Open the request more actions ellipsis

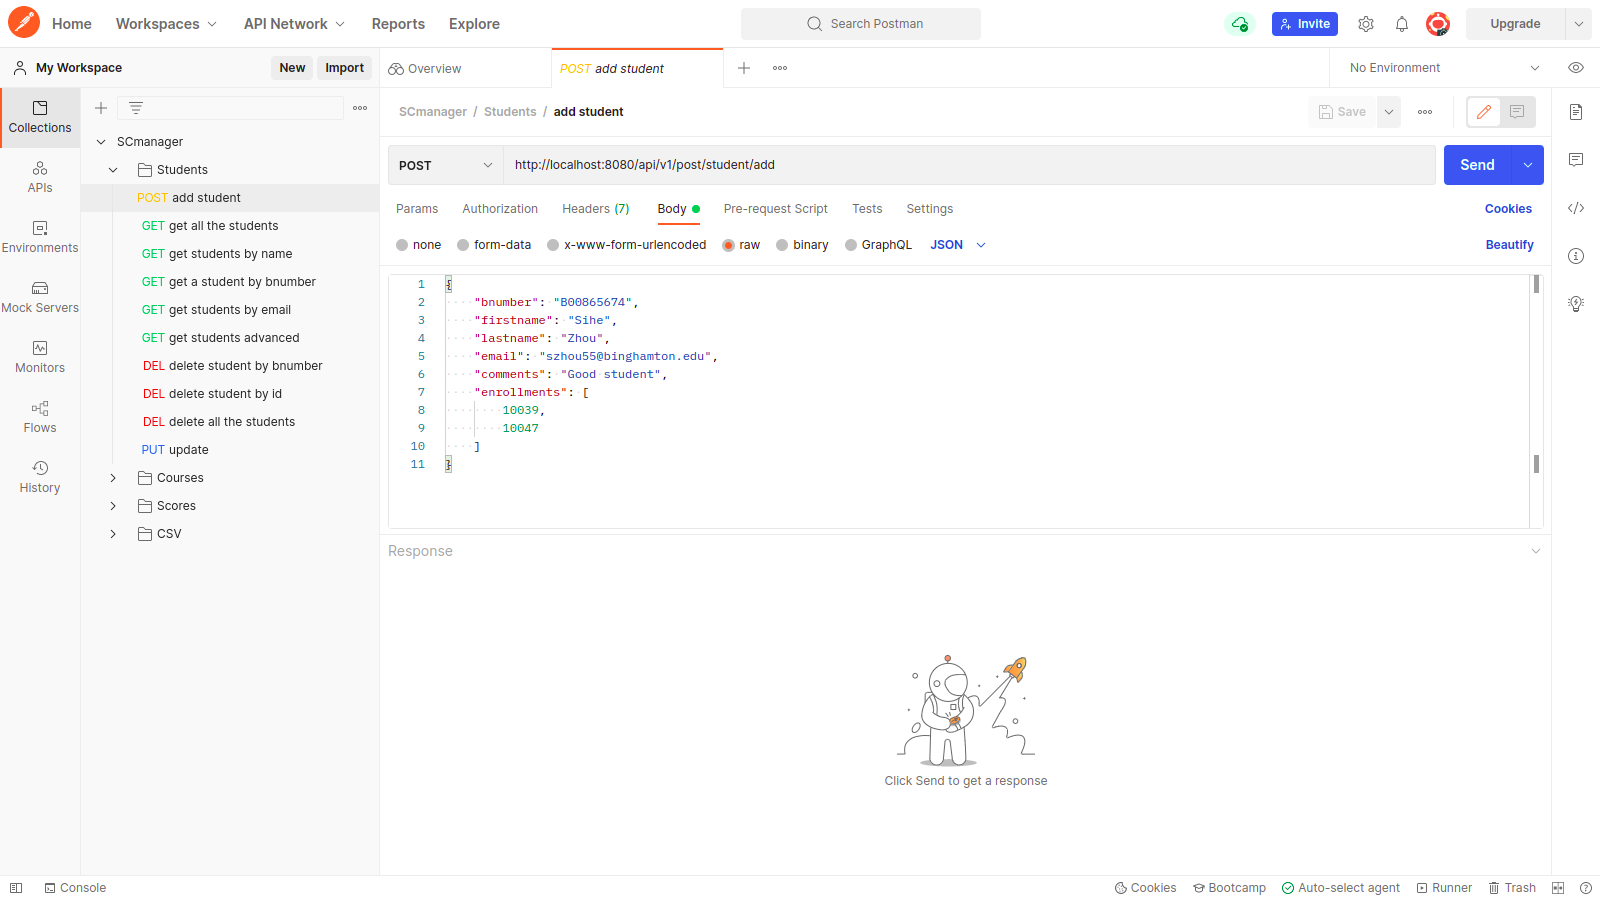1425,112
